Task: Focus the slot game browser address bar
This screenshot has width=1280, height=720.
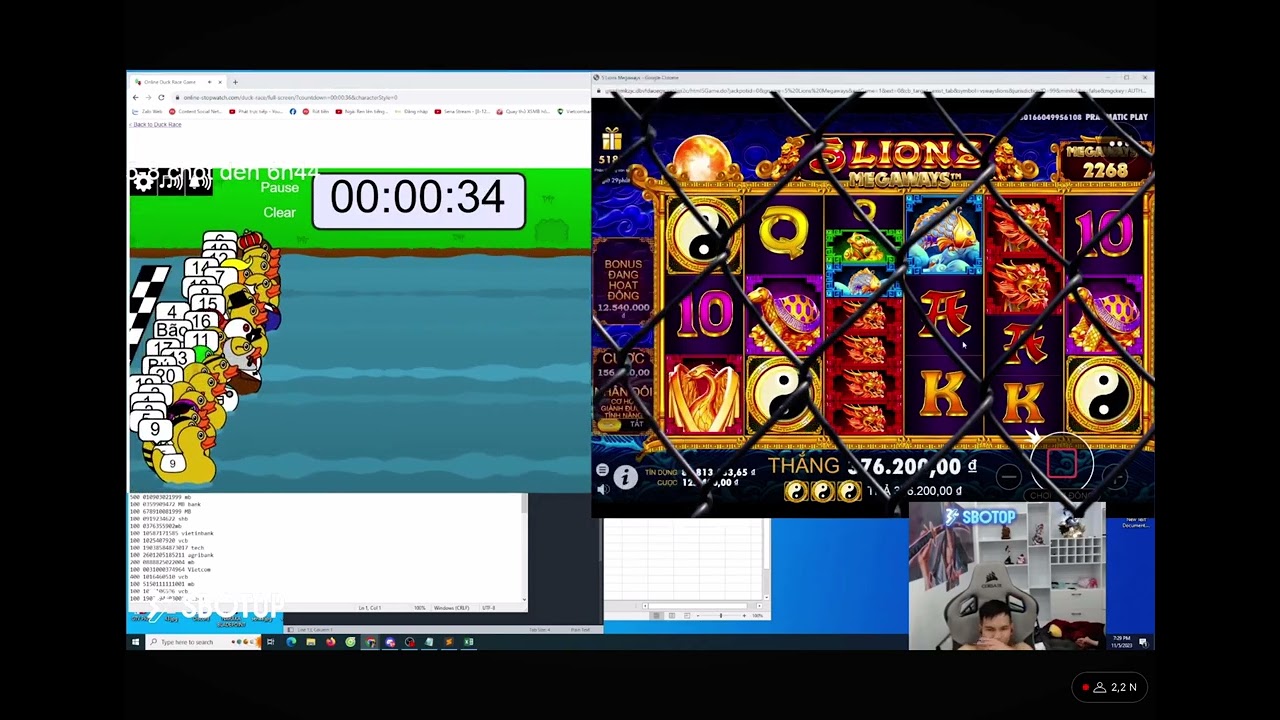Action: 870,91
